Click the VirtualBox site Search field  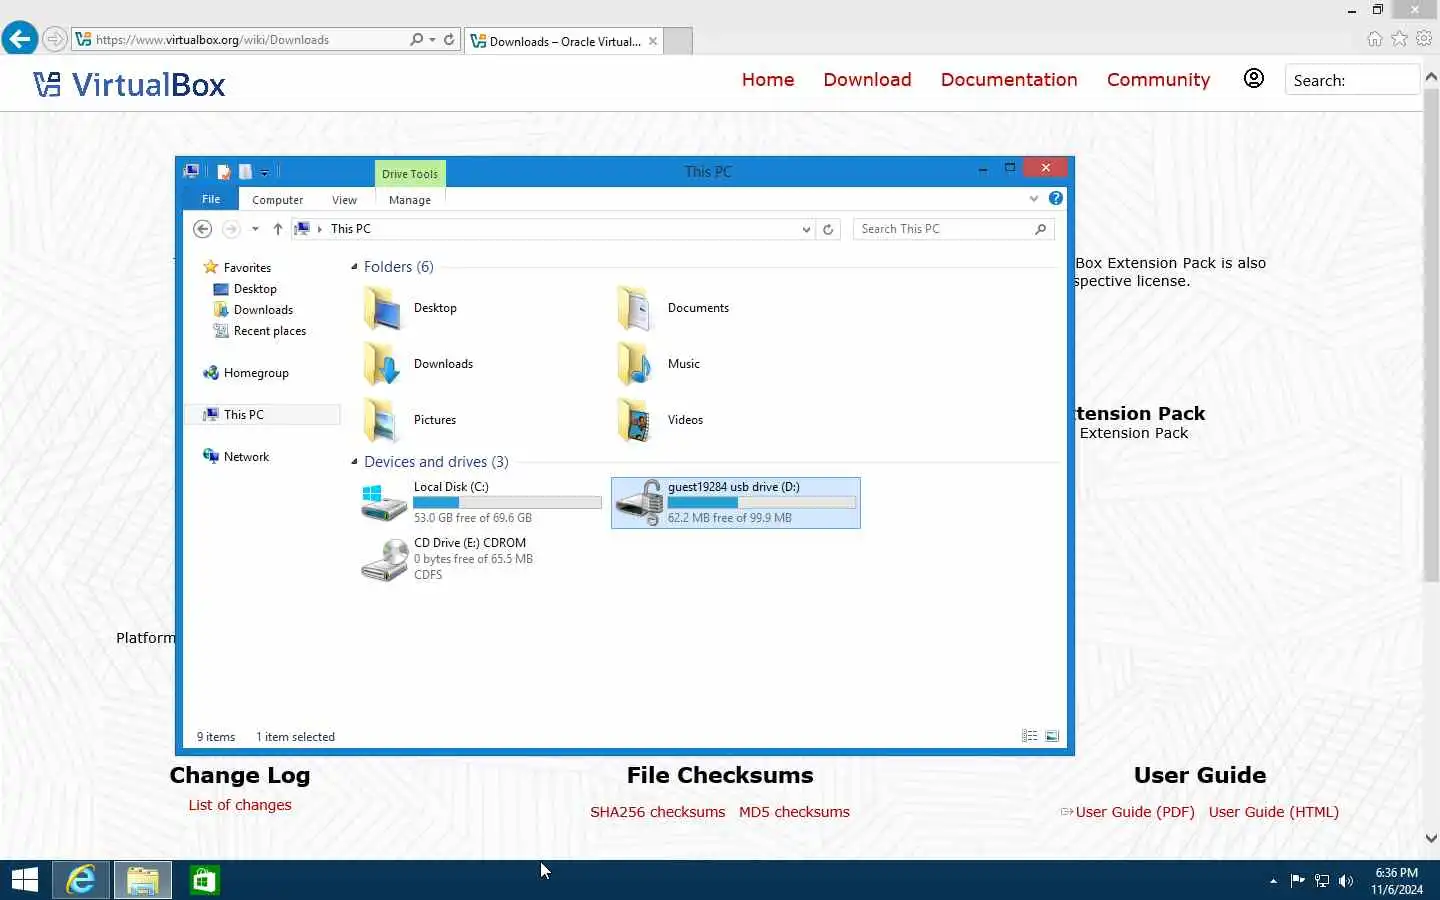1352,80
